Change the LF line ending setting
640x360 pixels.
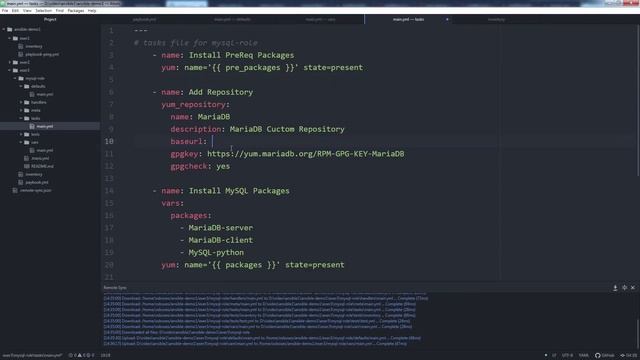point(554,356)
